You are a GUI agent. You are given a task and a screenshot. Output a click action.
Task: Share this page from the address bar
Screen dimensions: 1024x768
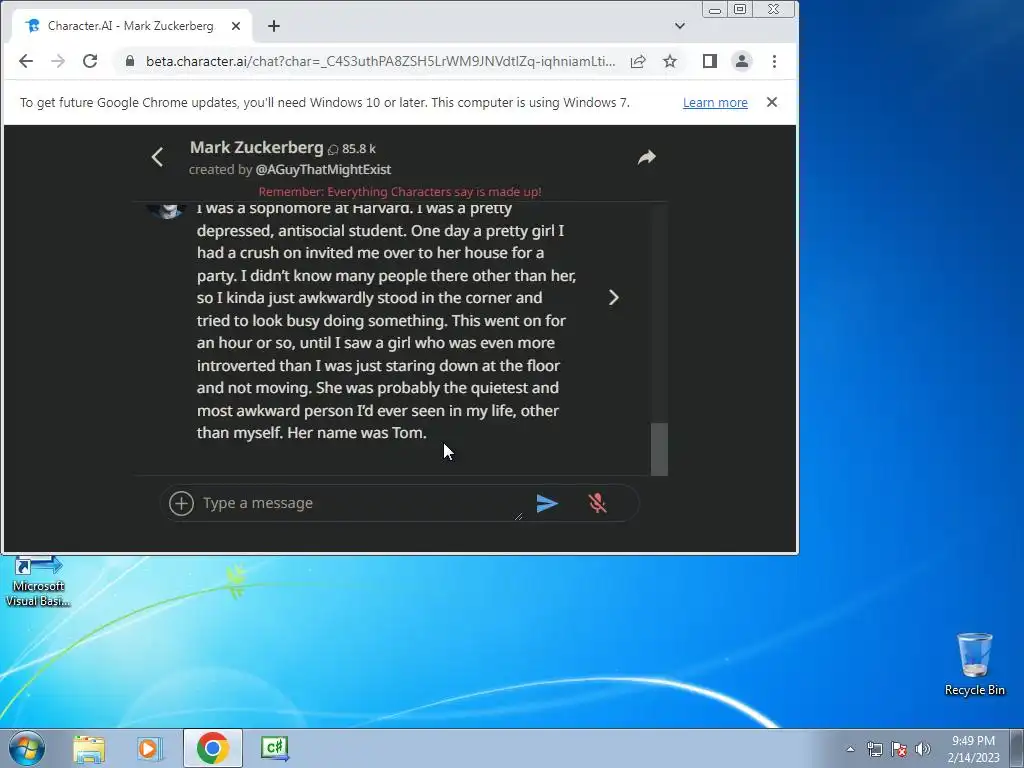[638, 61]
